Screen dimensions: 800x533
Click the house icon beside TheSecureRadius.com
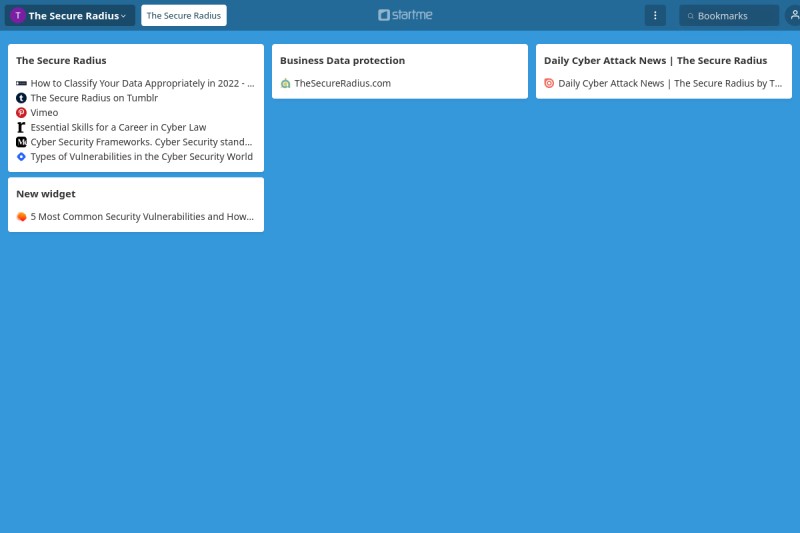click(x=285, y=83)
